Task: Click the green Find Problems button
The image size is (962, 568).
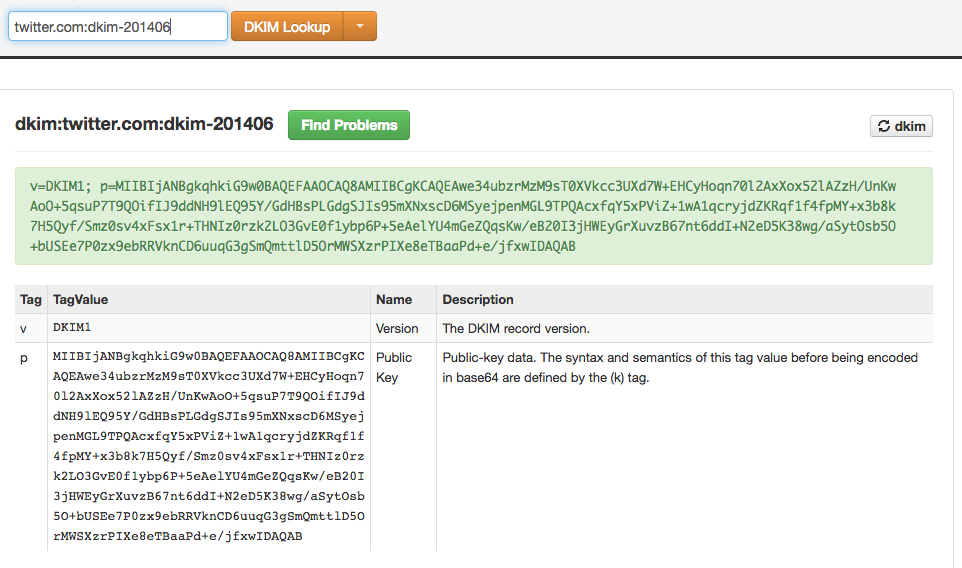Action: pos(349,125)
